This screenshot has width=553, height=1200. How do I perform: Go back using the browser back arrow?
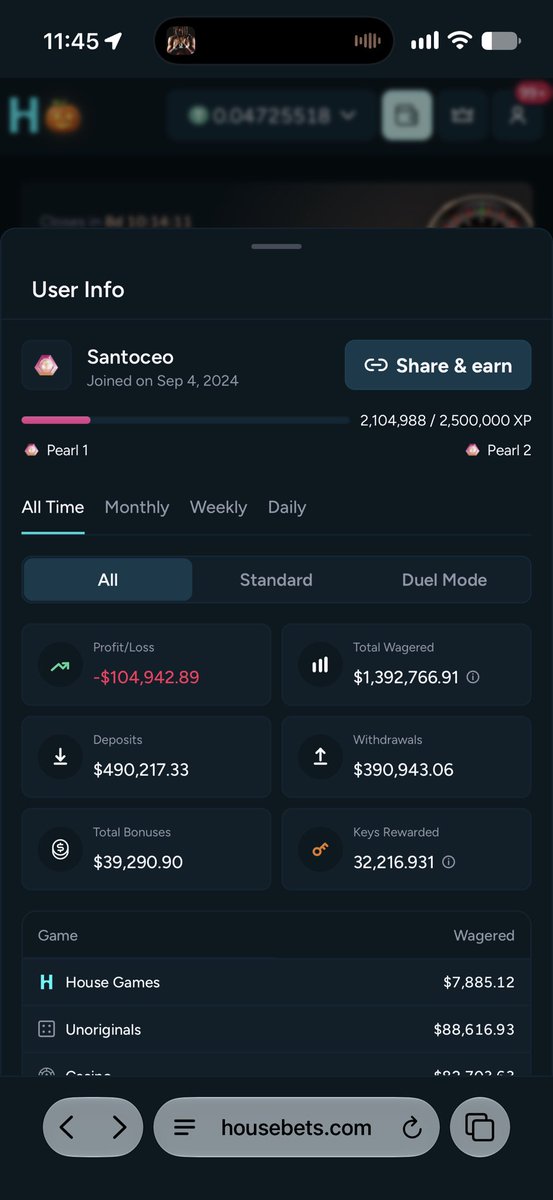pyautogui.click(x=67, y=1128)
